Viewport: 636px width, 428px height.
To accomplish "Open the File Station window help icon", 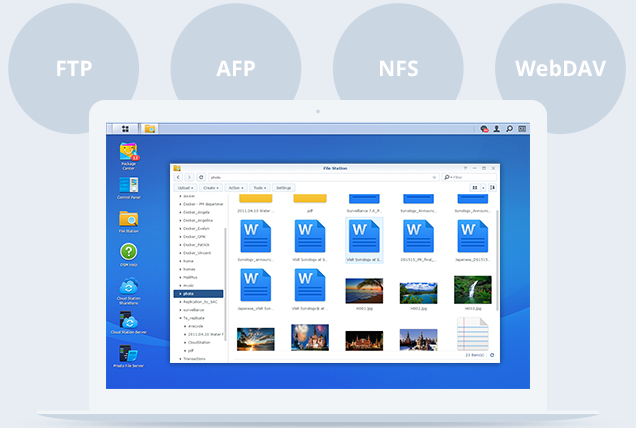I will pos(465,168).
